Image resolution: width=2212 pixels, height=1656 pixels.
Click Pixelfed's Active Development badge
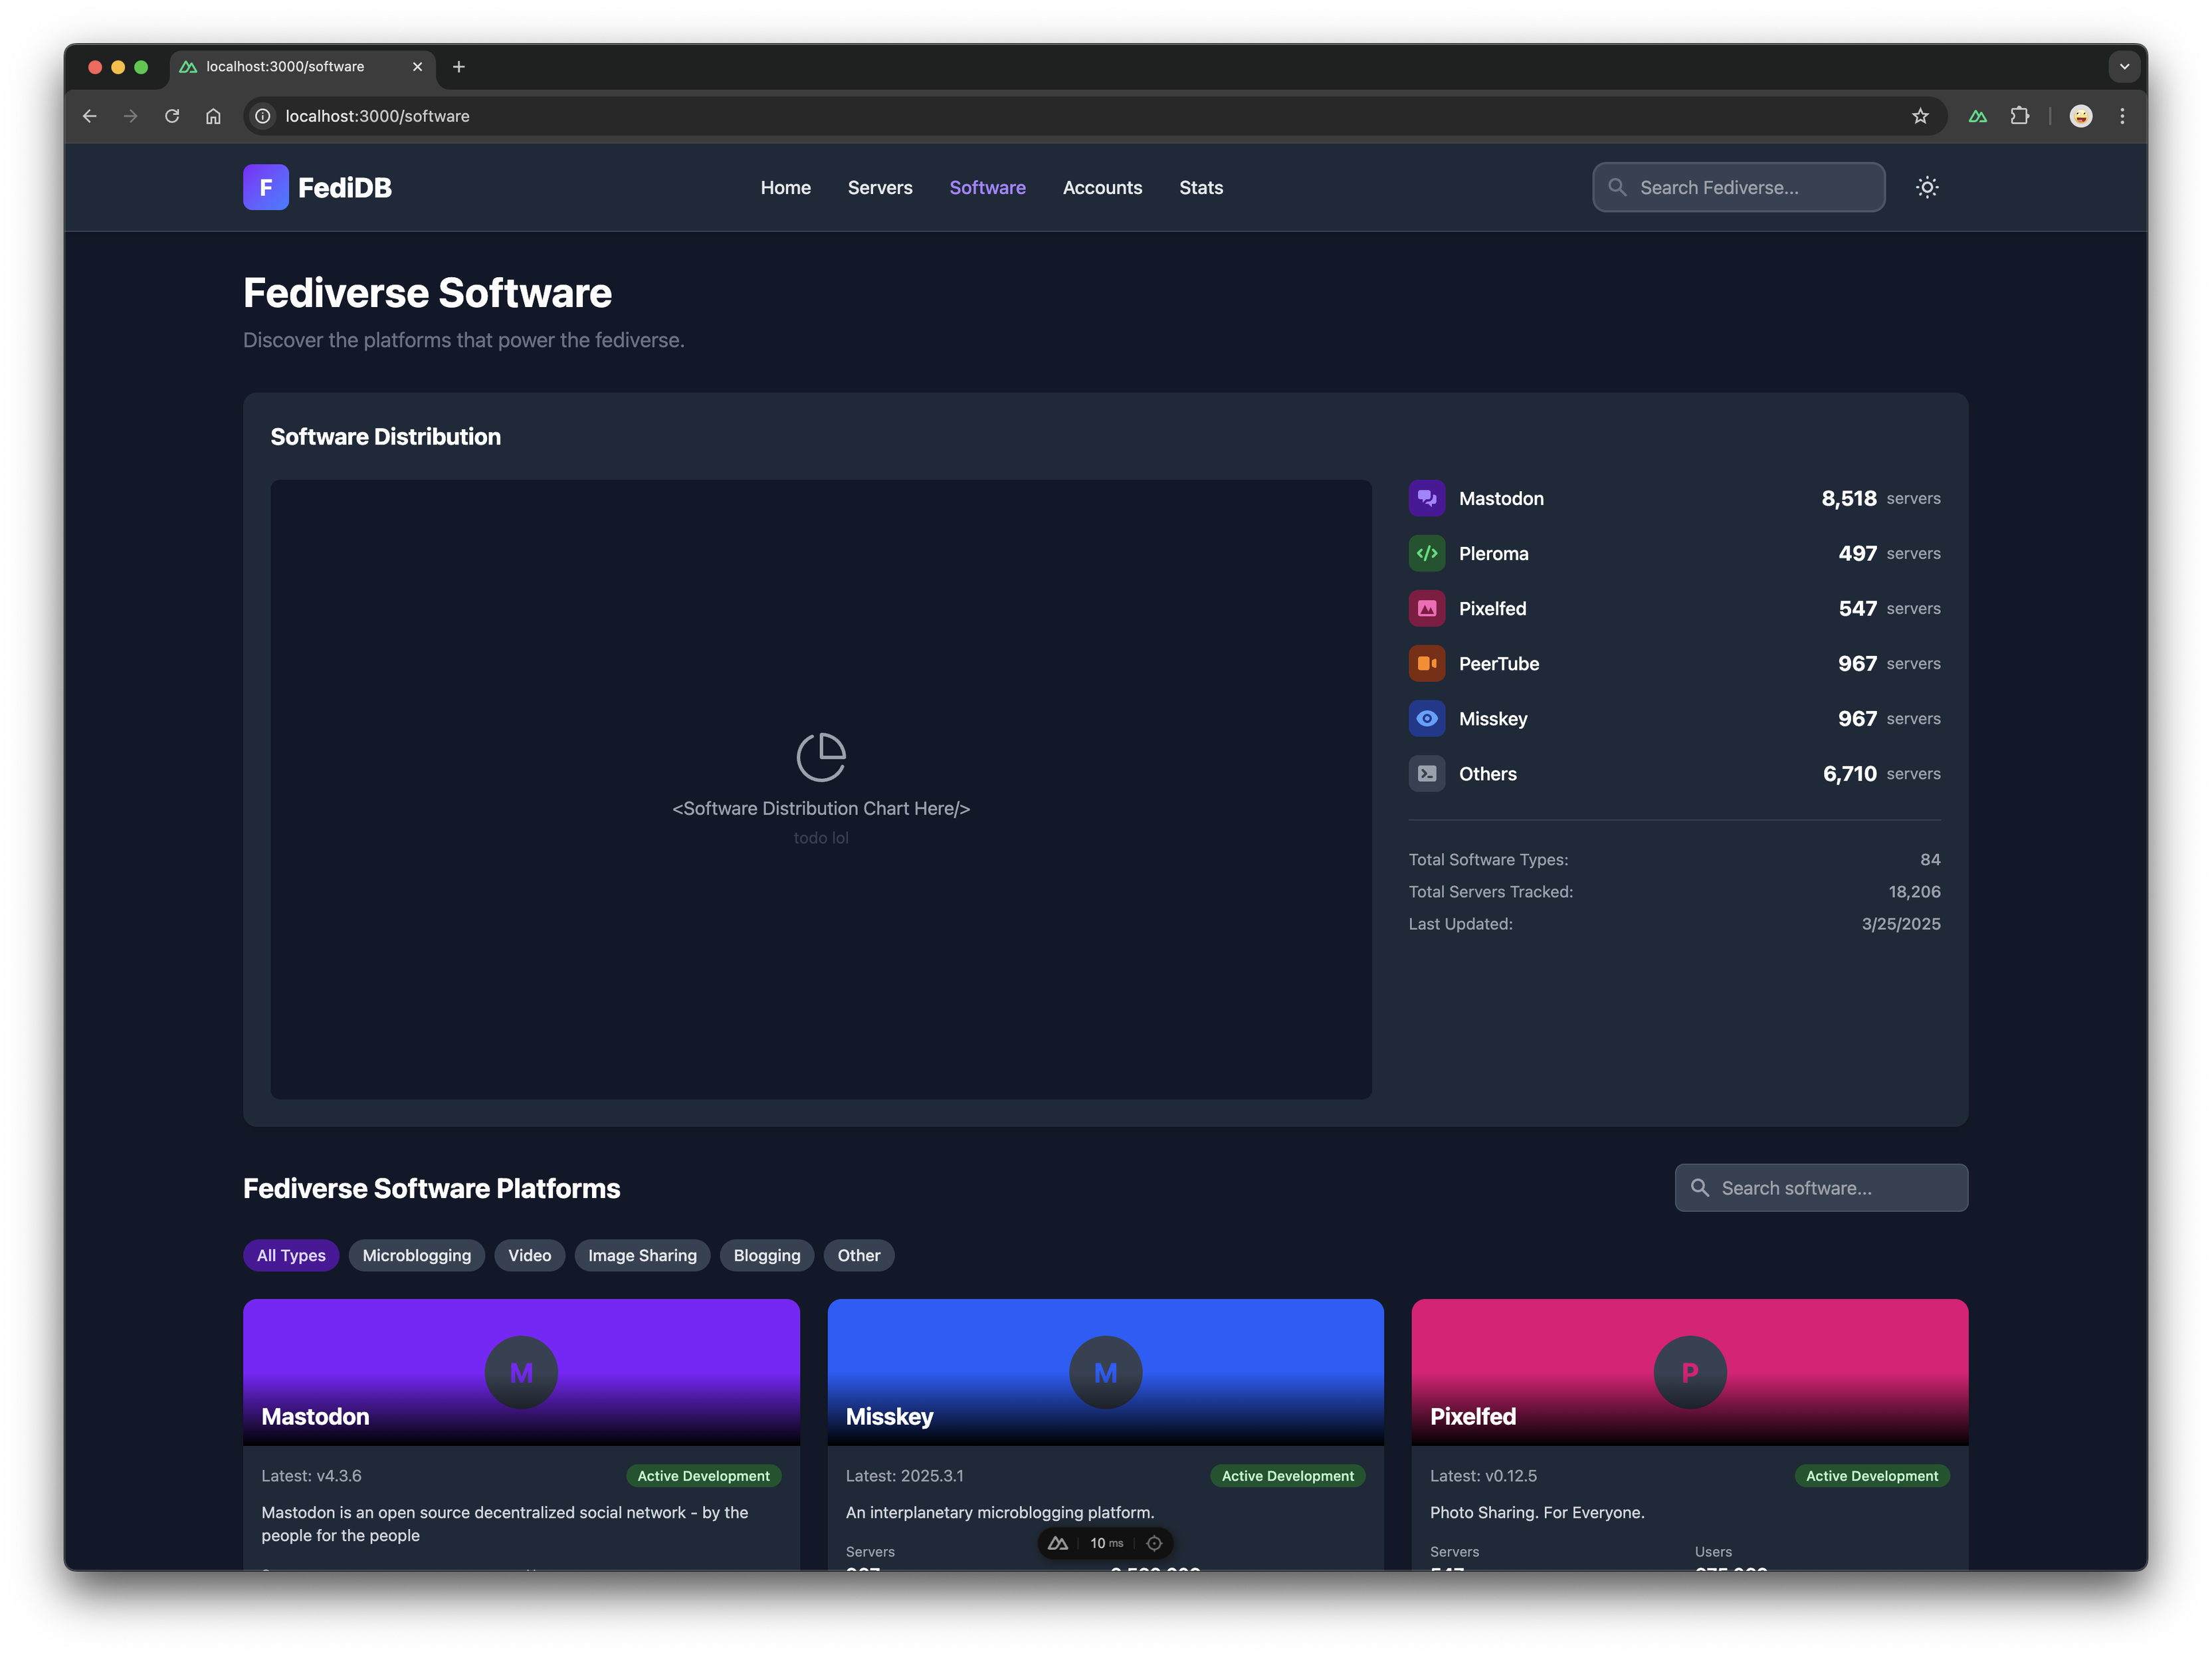(x=1871, y=1475)
